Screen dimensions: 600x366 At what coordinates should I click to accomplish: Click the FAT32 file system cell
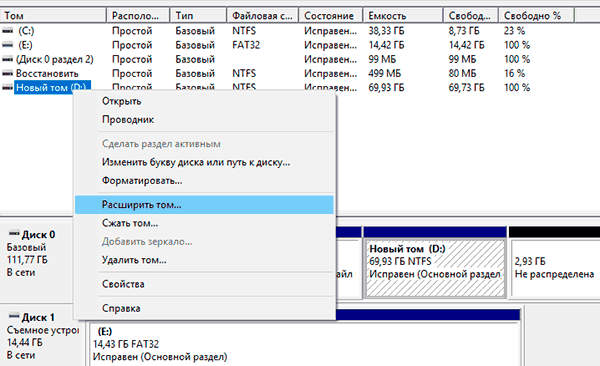tap(246, 45)
